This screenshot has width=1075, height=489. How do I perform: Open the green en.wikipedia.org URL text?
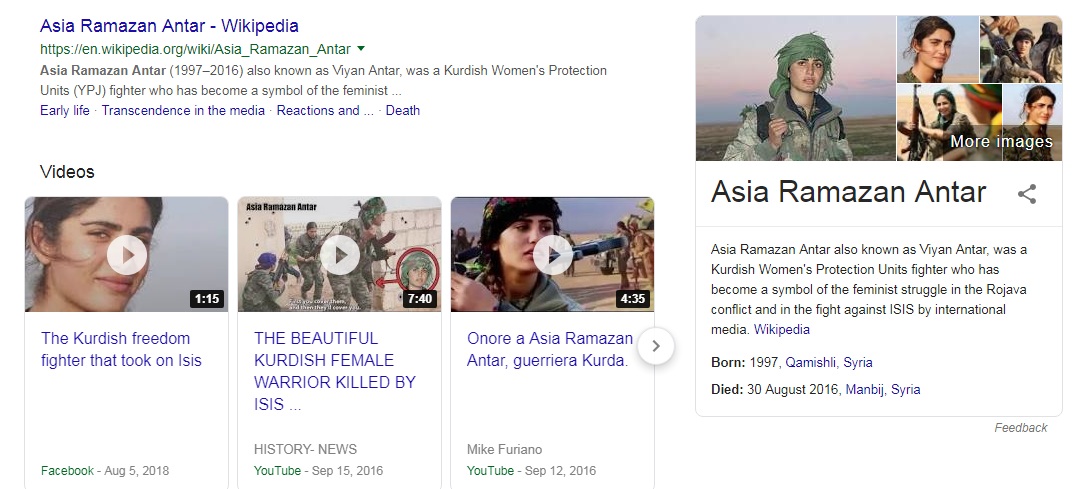point(195,49)
